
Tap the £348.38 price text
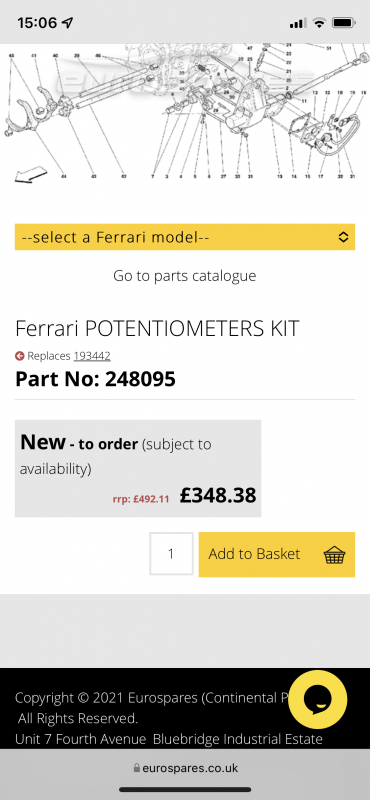[218, 495]
